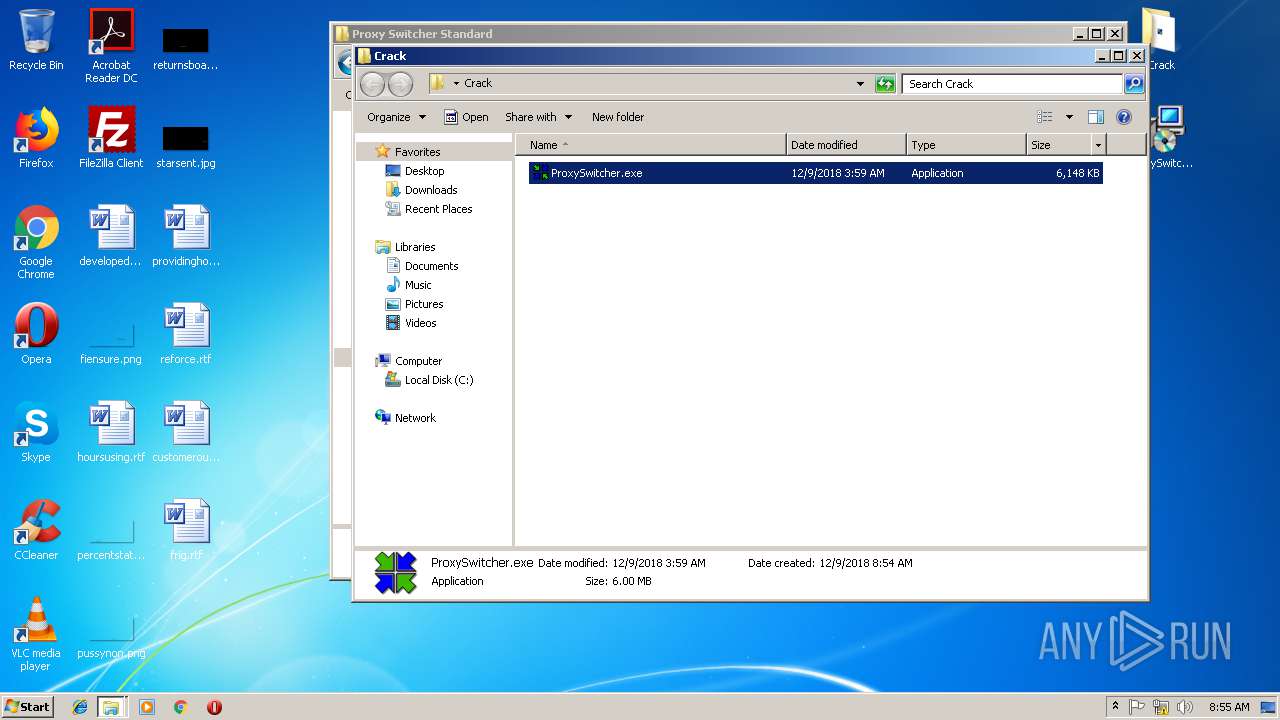
Task: Click the taskbar clock 8:55 AM
Action: pyautogui.click(x=1229, y=707)
